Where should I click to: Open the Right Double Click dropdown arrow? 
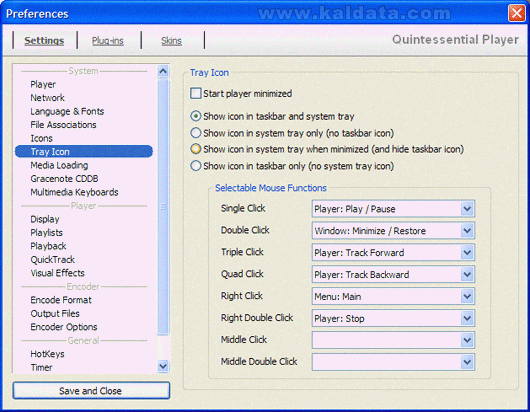tap(467, 318)
